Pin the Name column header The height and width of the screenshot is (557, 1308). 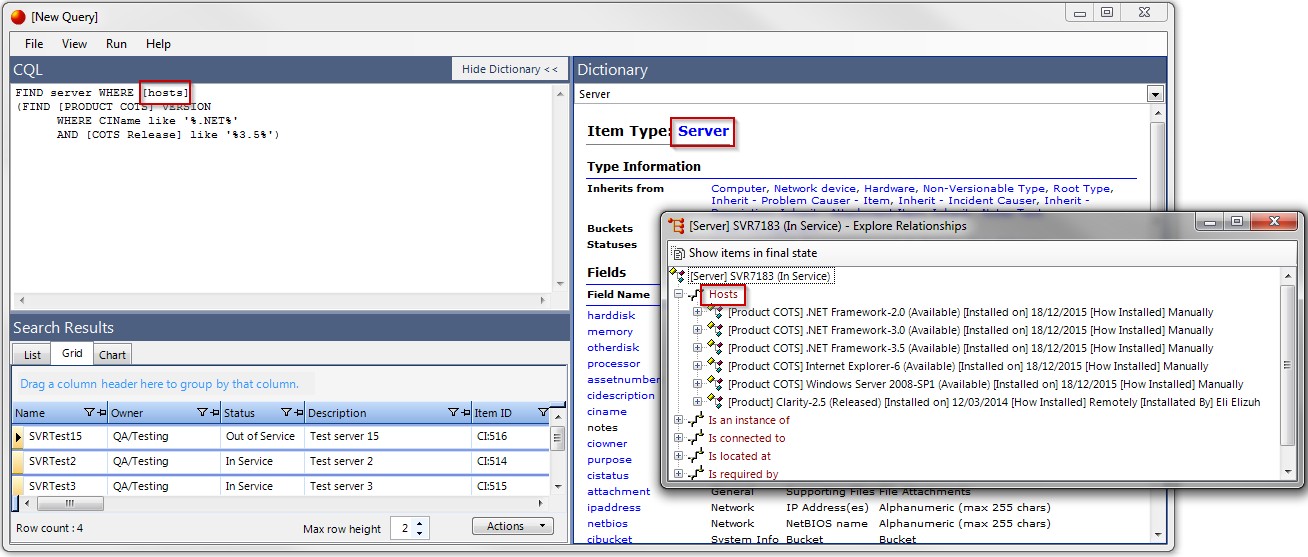point(101,412)
